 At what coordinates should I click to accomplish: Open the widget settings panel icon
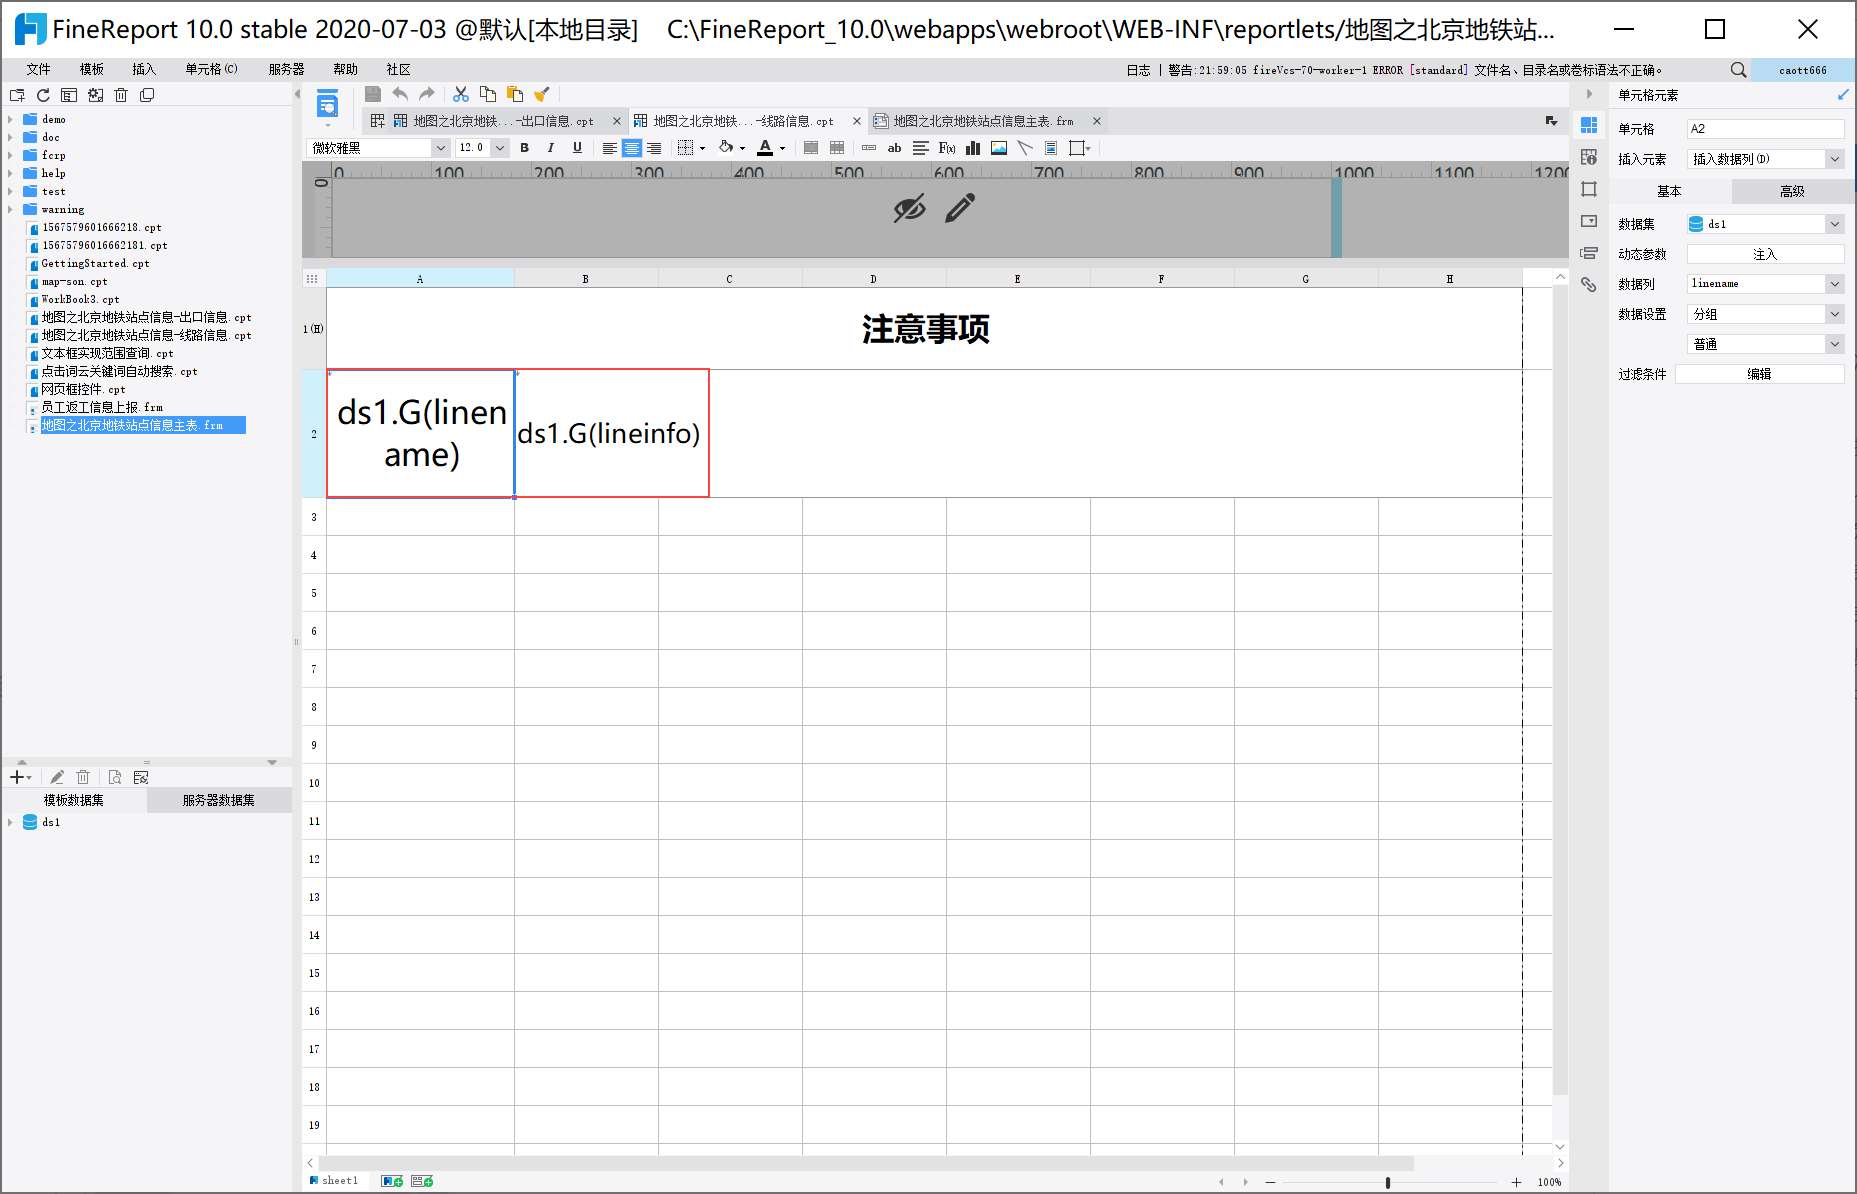pos(1589,221)
